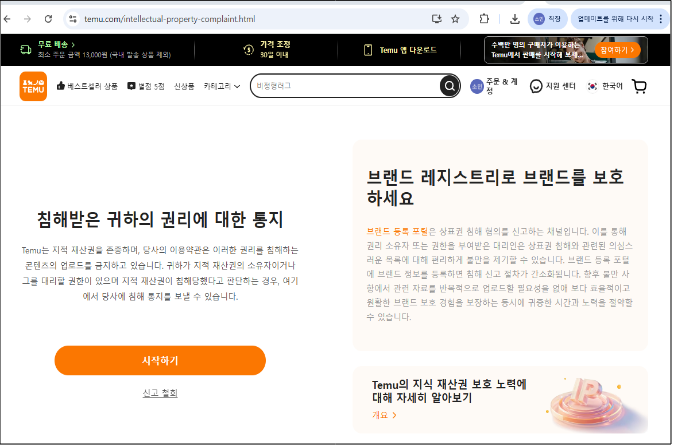
Task: Open the browser extensions puzzle icon
Action: click(484, 18)
